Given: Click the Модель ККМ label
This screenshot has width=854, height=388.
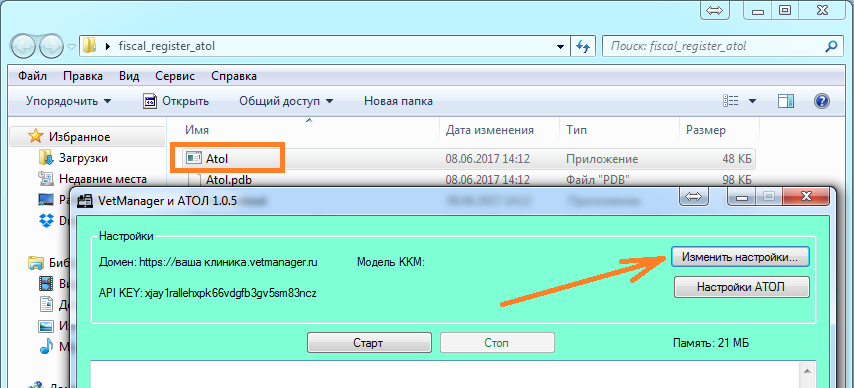Looking at the screenshot, I should pyautogui.click(x=391, y=262).
